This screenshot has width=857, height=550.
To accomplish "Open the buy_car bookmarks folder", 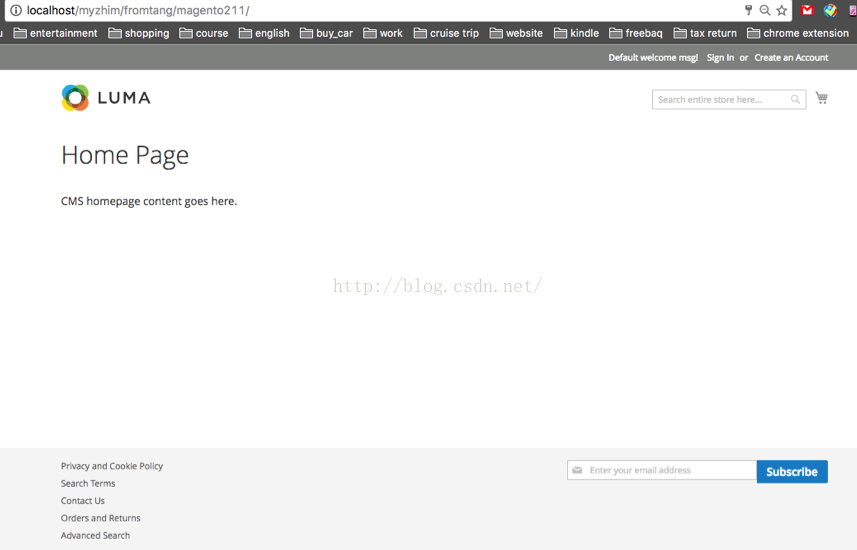I will tap(326, 33).
